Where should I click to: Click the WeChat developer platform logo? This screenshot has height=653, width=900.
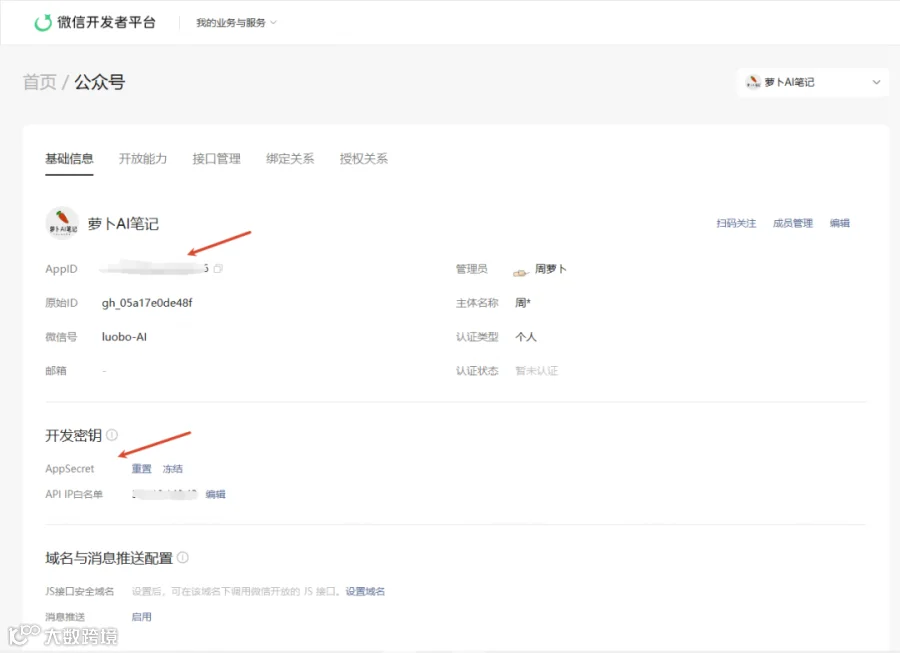click(x=95, y=22)
